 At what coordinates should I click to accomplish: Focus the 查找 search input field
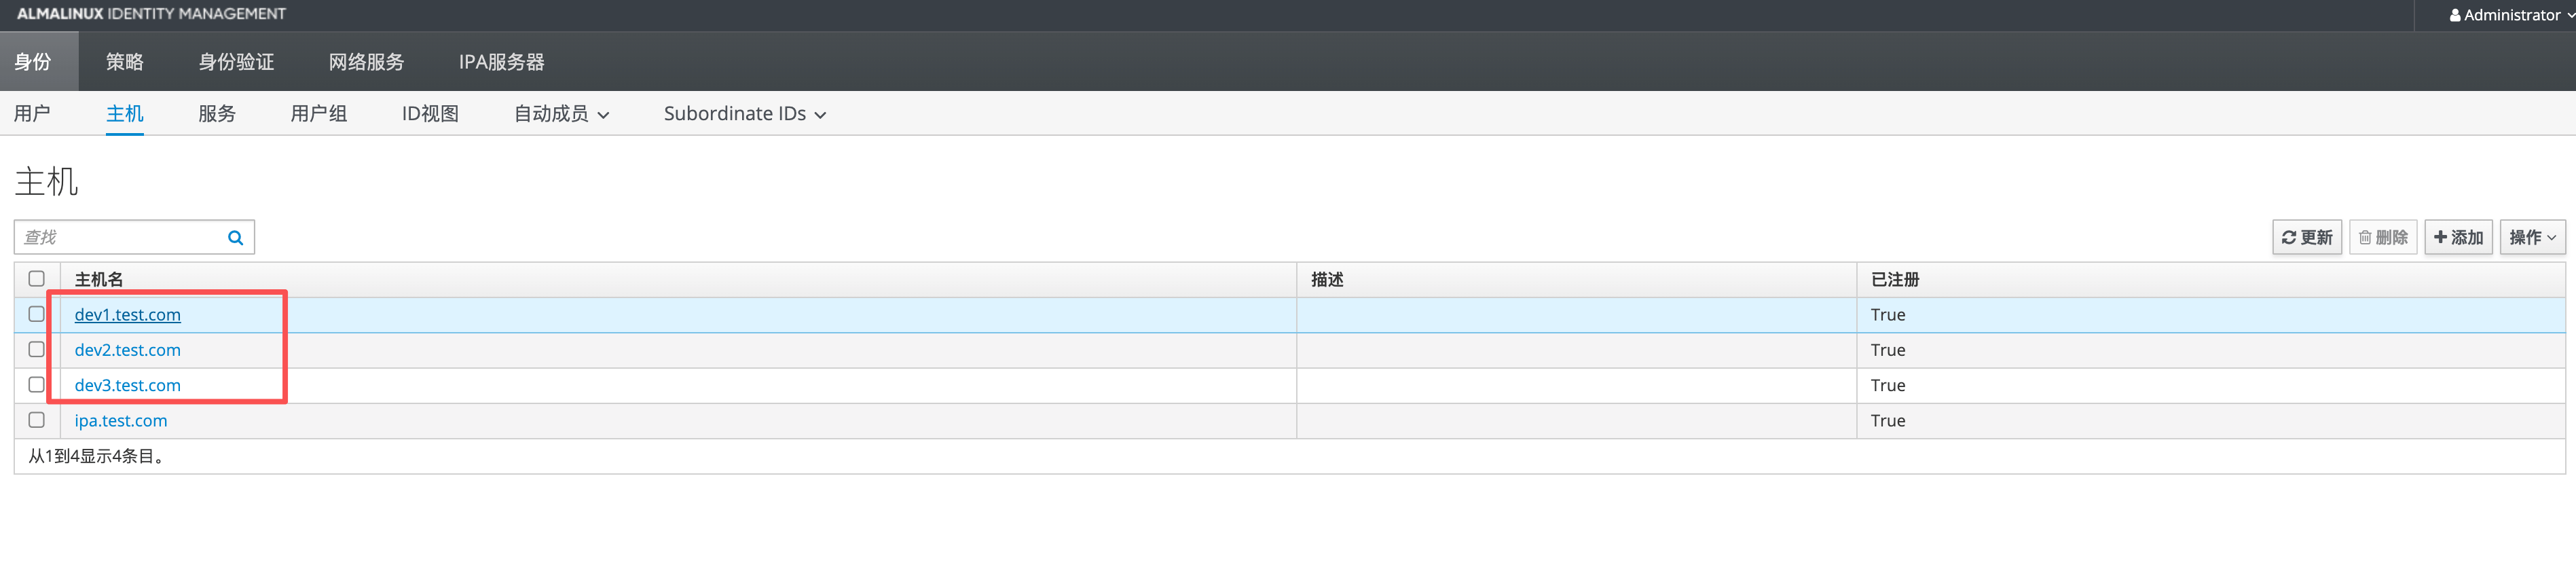(120, 237)
